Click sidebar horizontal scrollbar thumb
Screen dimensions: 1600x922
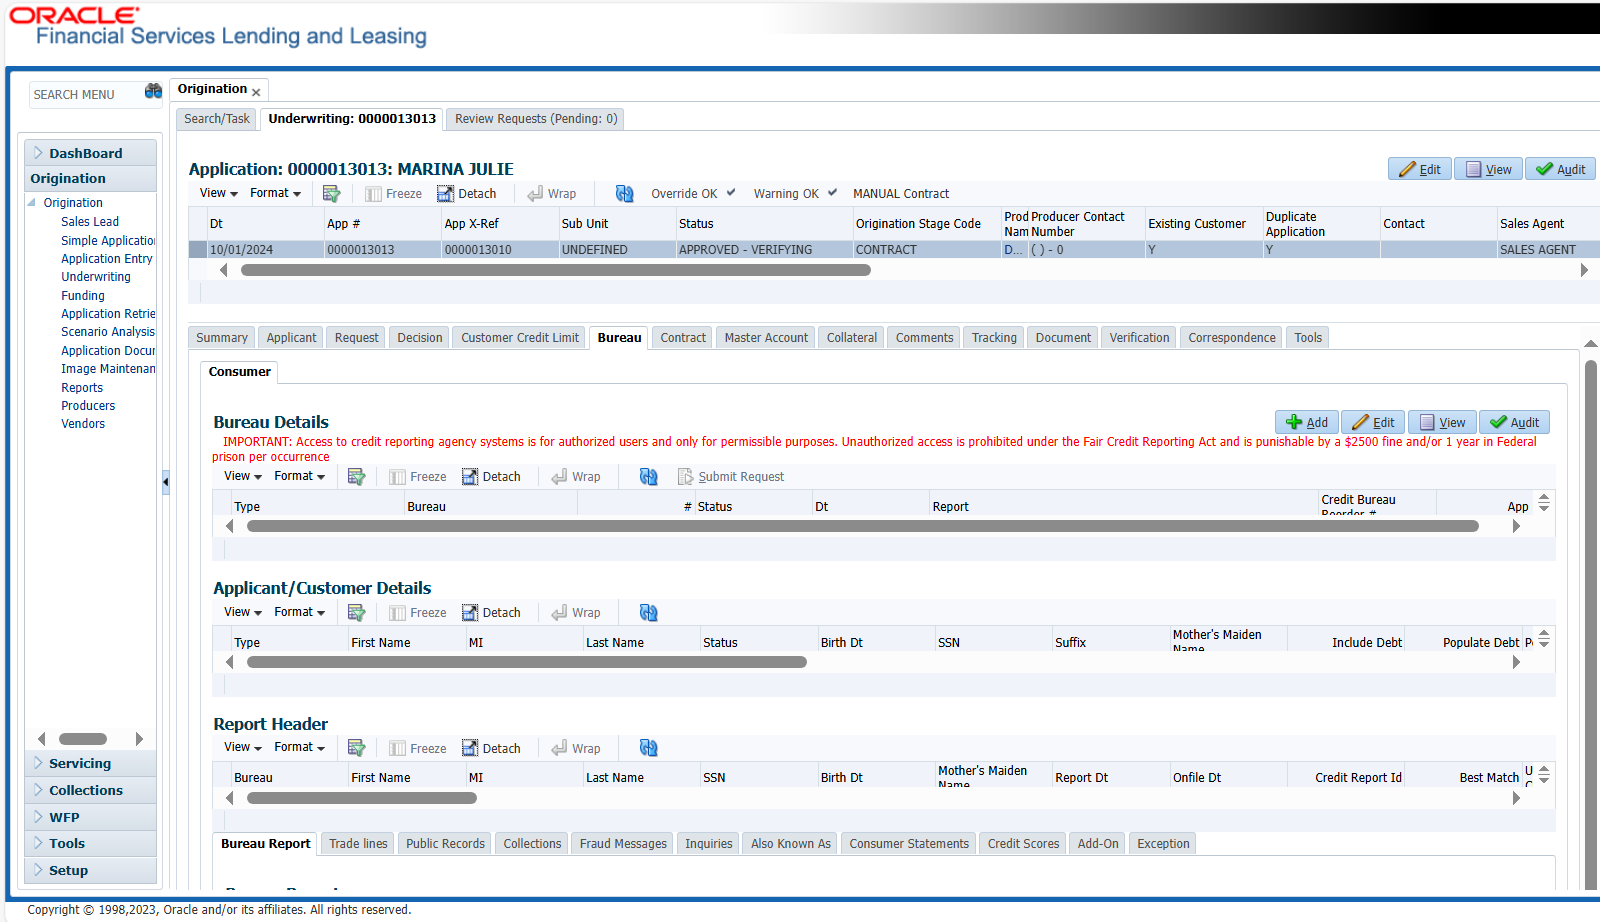coord(83,739)
